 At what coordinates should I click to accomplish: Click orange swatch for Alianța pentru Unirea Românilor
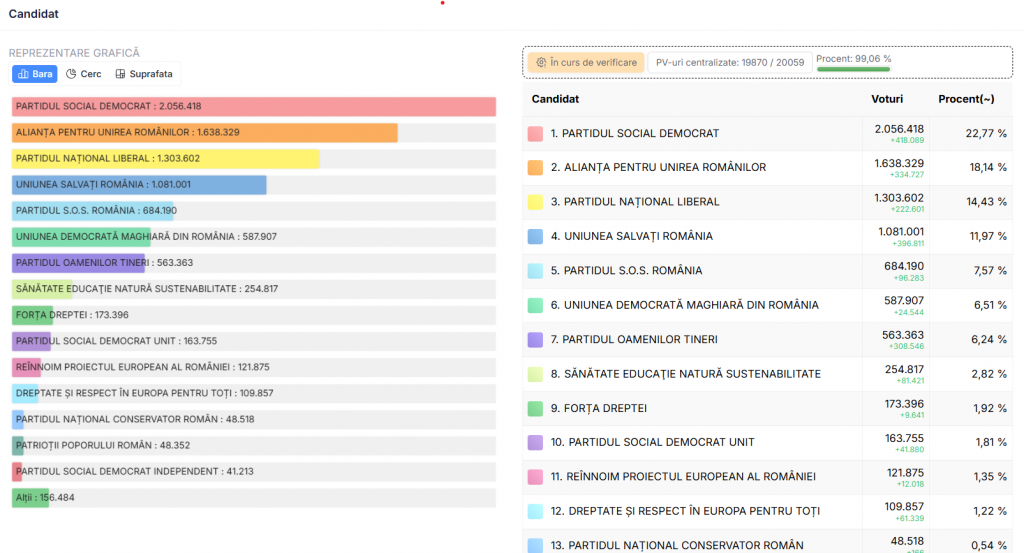coord(535,168)
